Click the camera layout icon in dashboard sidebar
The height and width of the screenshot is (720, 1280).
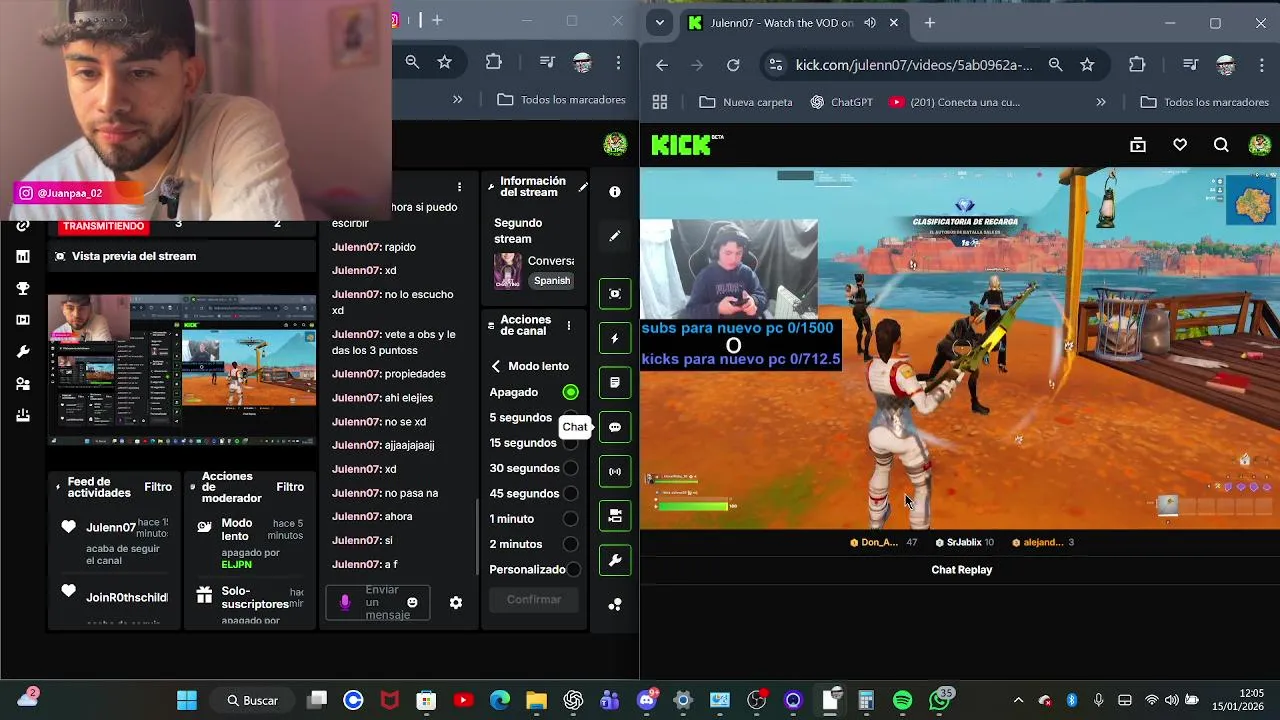click(x=615, y=516)
